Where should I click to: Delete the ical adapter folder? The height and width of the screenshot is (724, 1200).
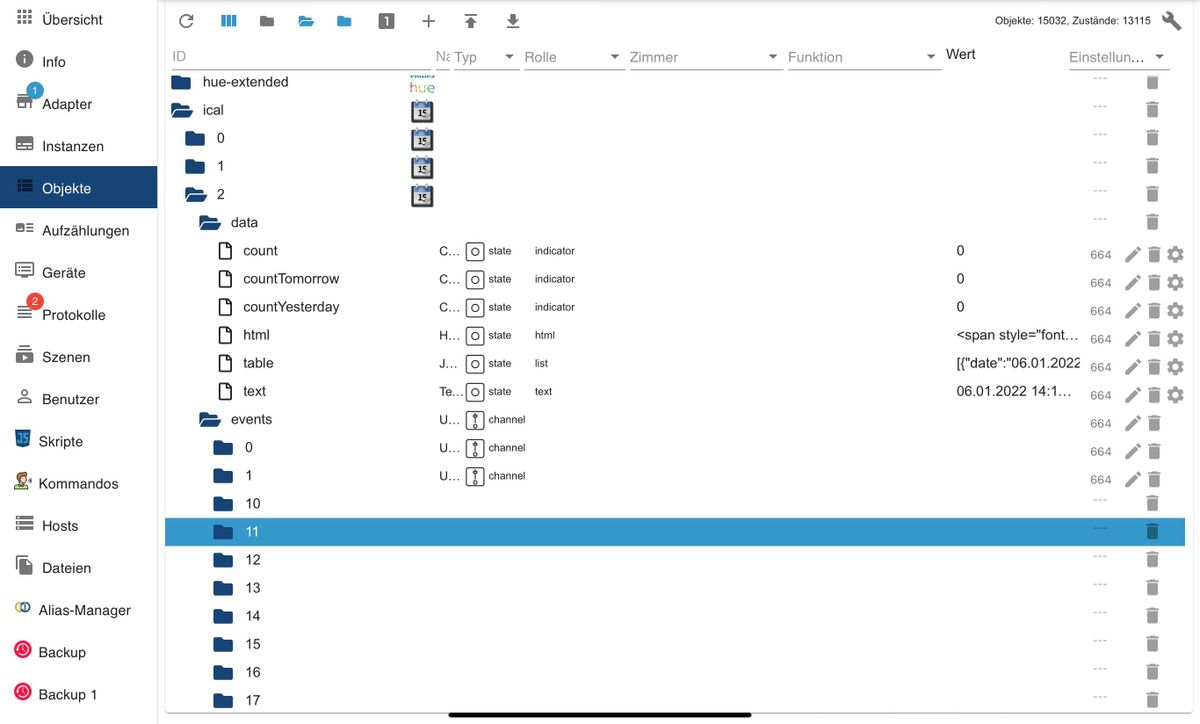pyautogui.click(x=1152, y=110)
